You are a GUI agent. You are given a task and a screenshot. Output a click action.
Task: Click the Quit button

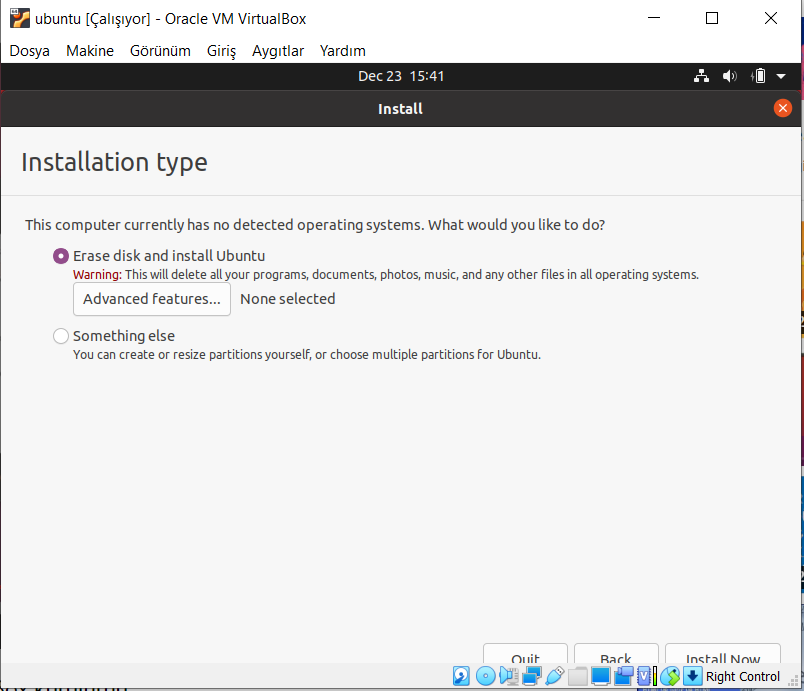point(525,654)
